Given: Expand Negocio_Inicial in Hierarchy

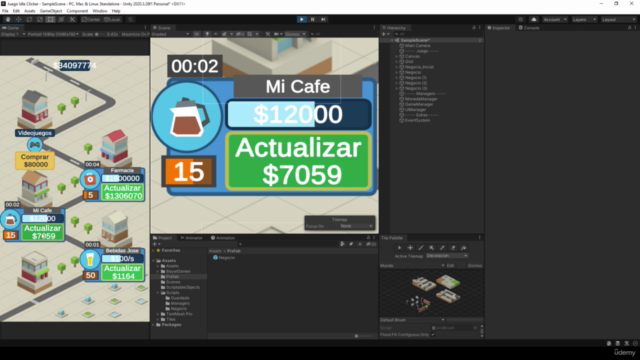Looking at the screenshot, I should 397,67.
